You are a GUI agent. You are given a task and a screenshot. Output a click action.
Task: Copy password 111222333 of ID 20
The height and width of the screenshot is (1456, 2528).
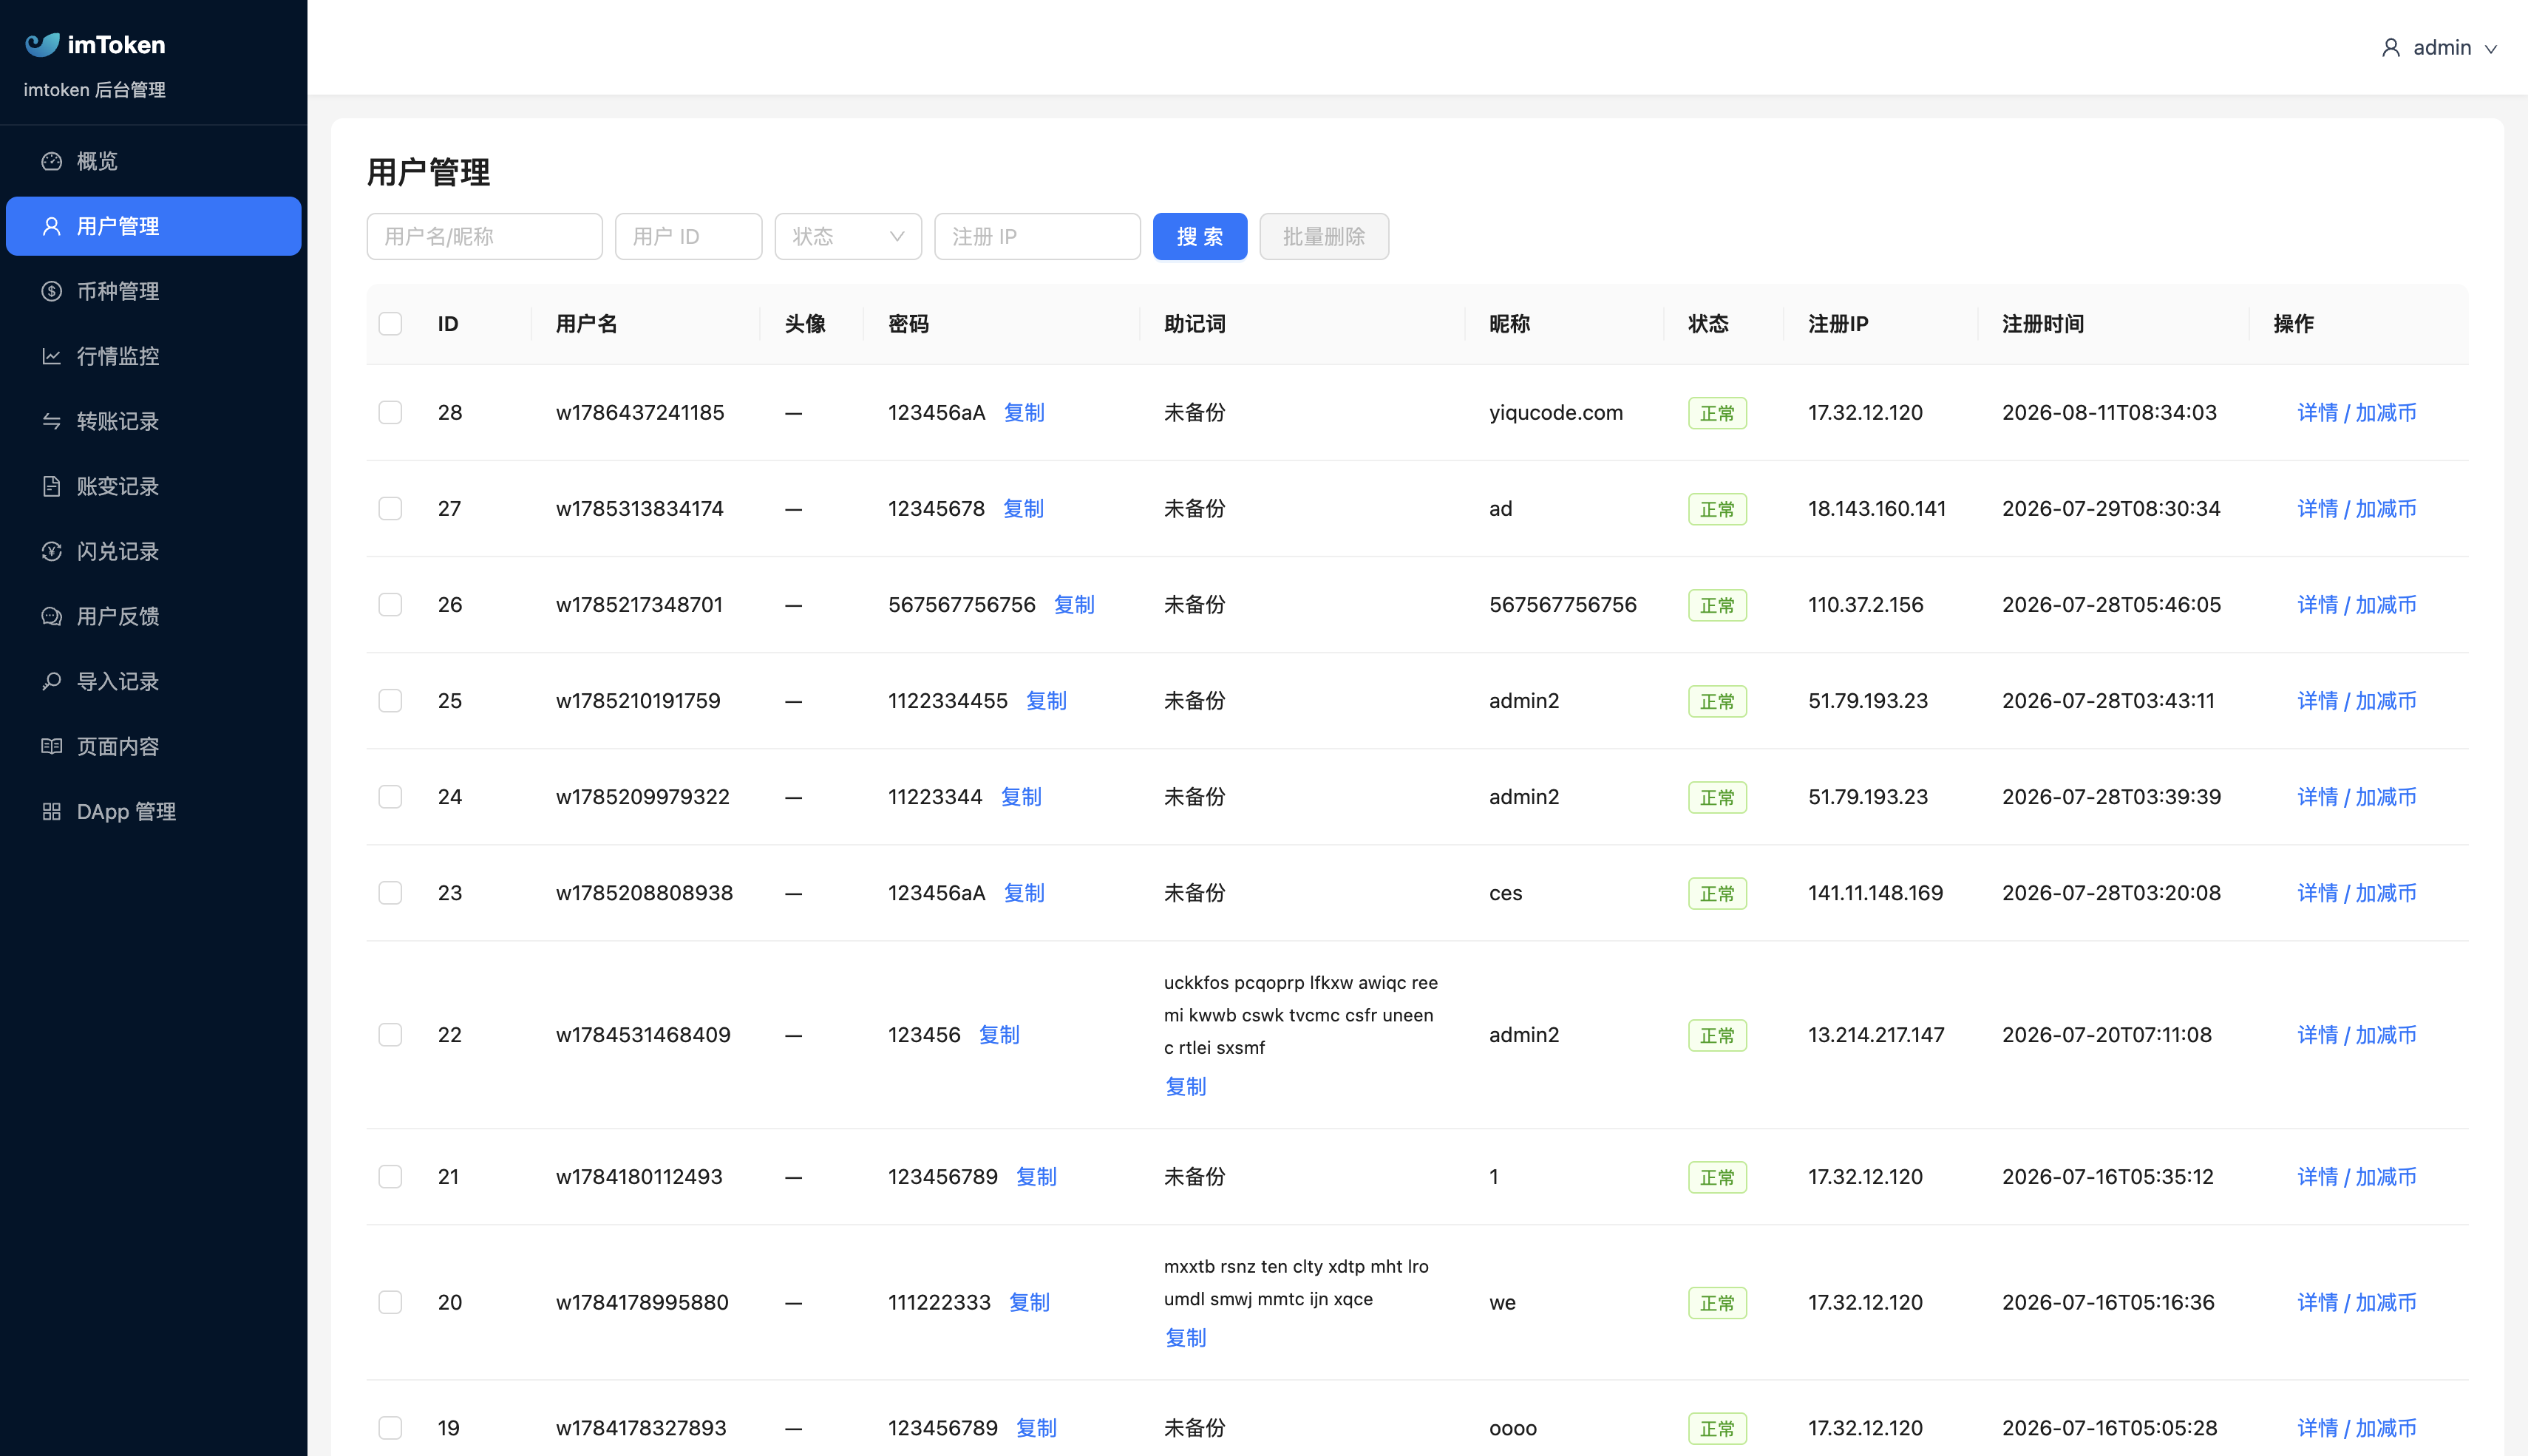(x=1030, y=1303)
